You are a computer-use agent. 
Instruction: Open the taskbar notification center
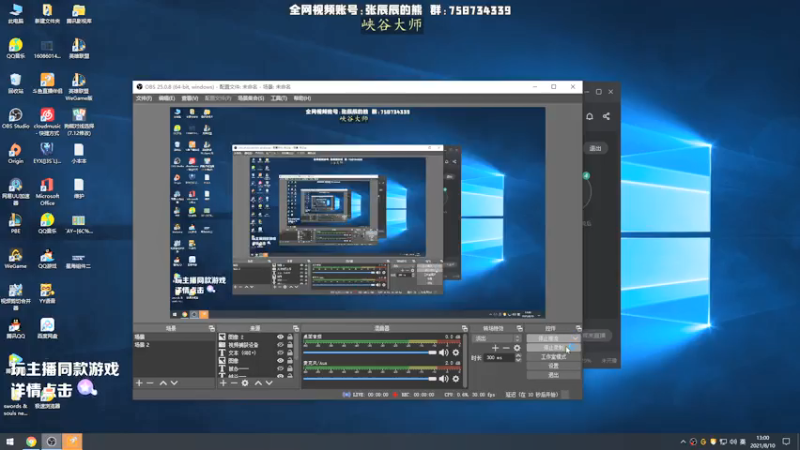[x=786, y=442]
